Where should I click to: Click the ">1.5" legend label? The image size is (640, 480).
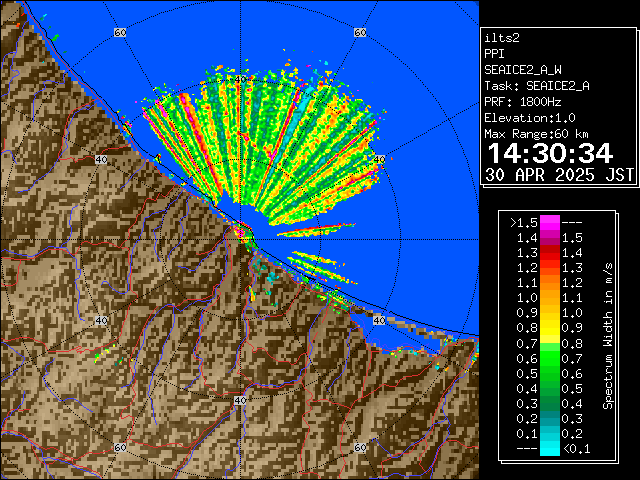524,223
